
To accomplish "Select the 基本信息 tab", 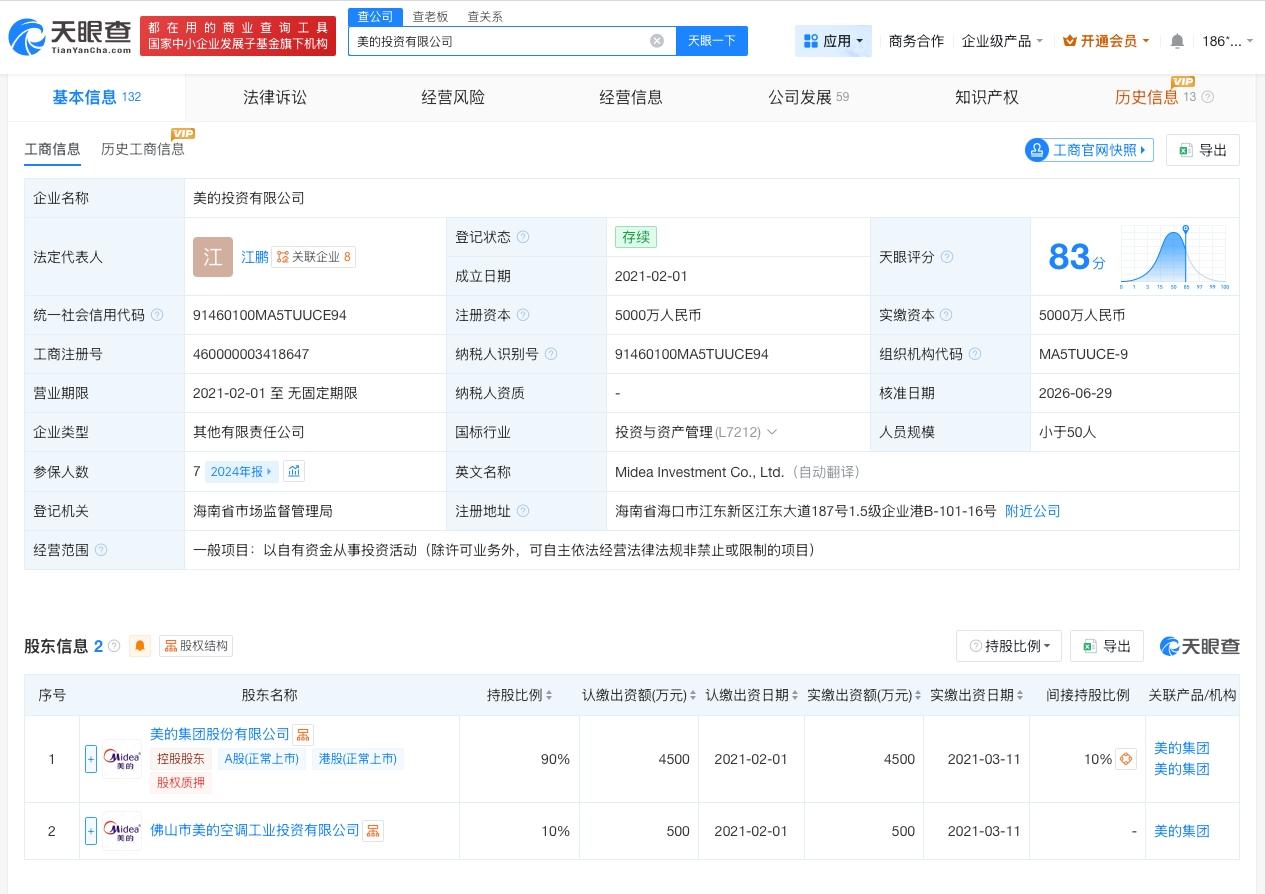I will tap(97, 97).
